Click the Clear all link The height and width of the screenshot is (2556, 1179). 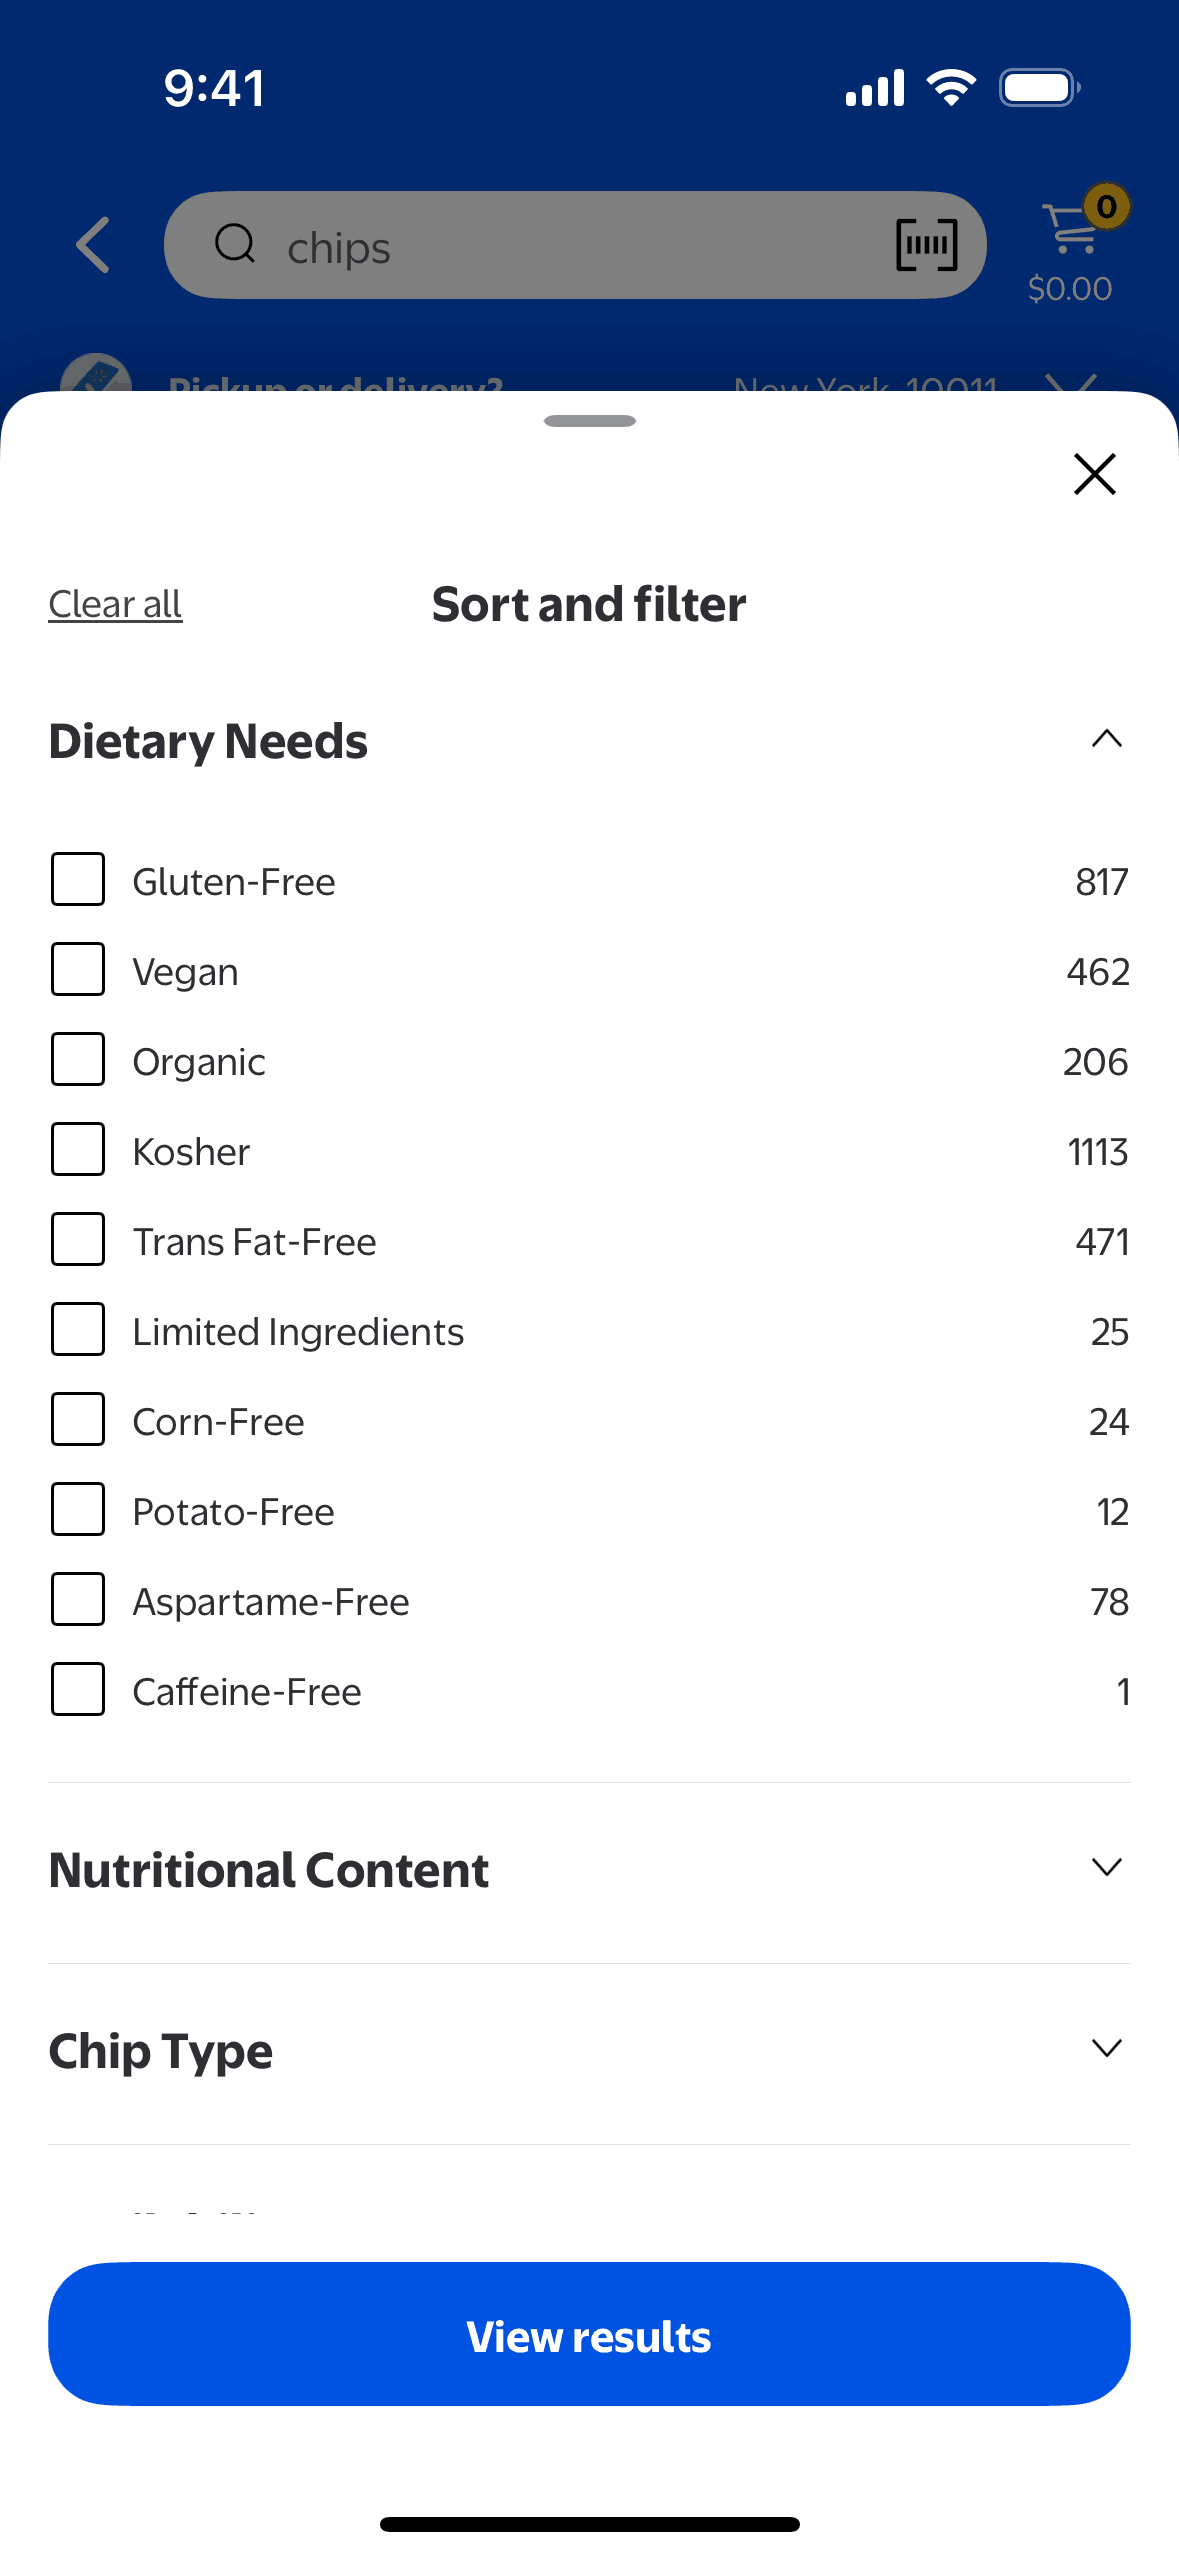(x=115, y=604)
